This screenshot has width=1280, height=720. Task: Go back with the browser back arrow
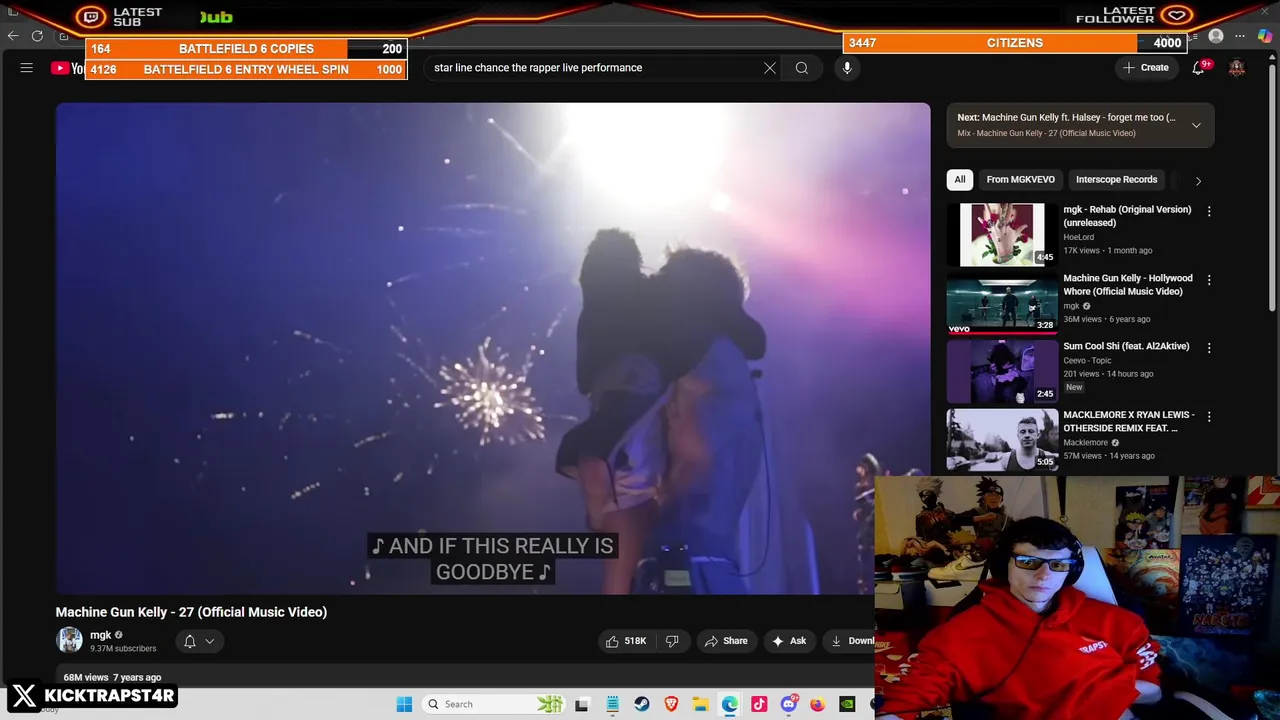point(13,36)
